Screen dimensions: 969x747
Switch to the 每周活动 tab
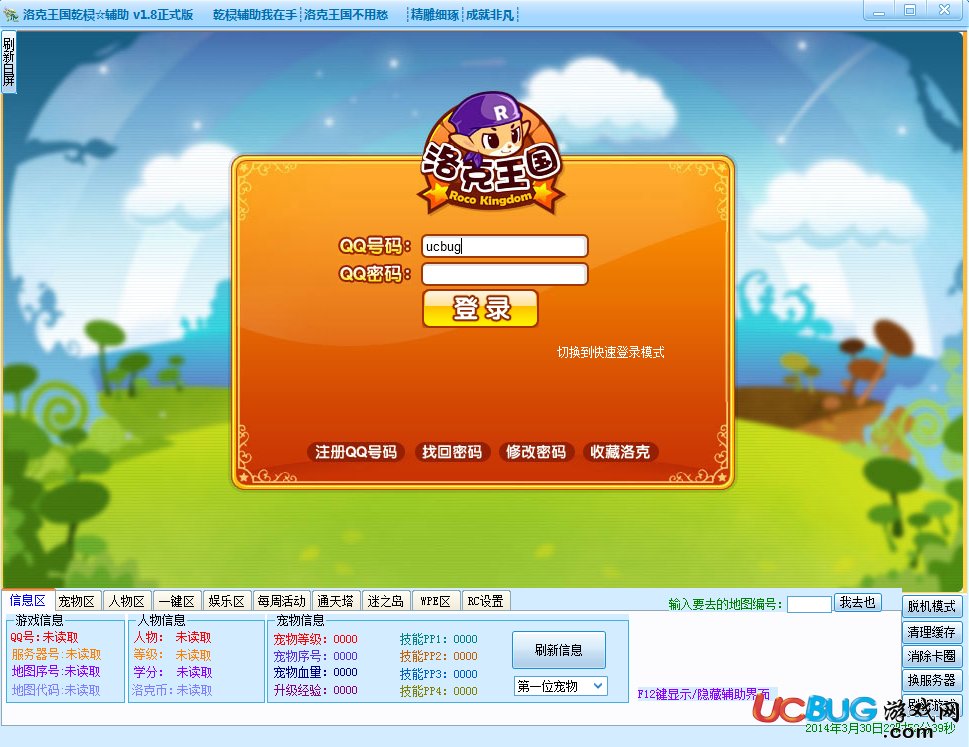click(282, 601)
